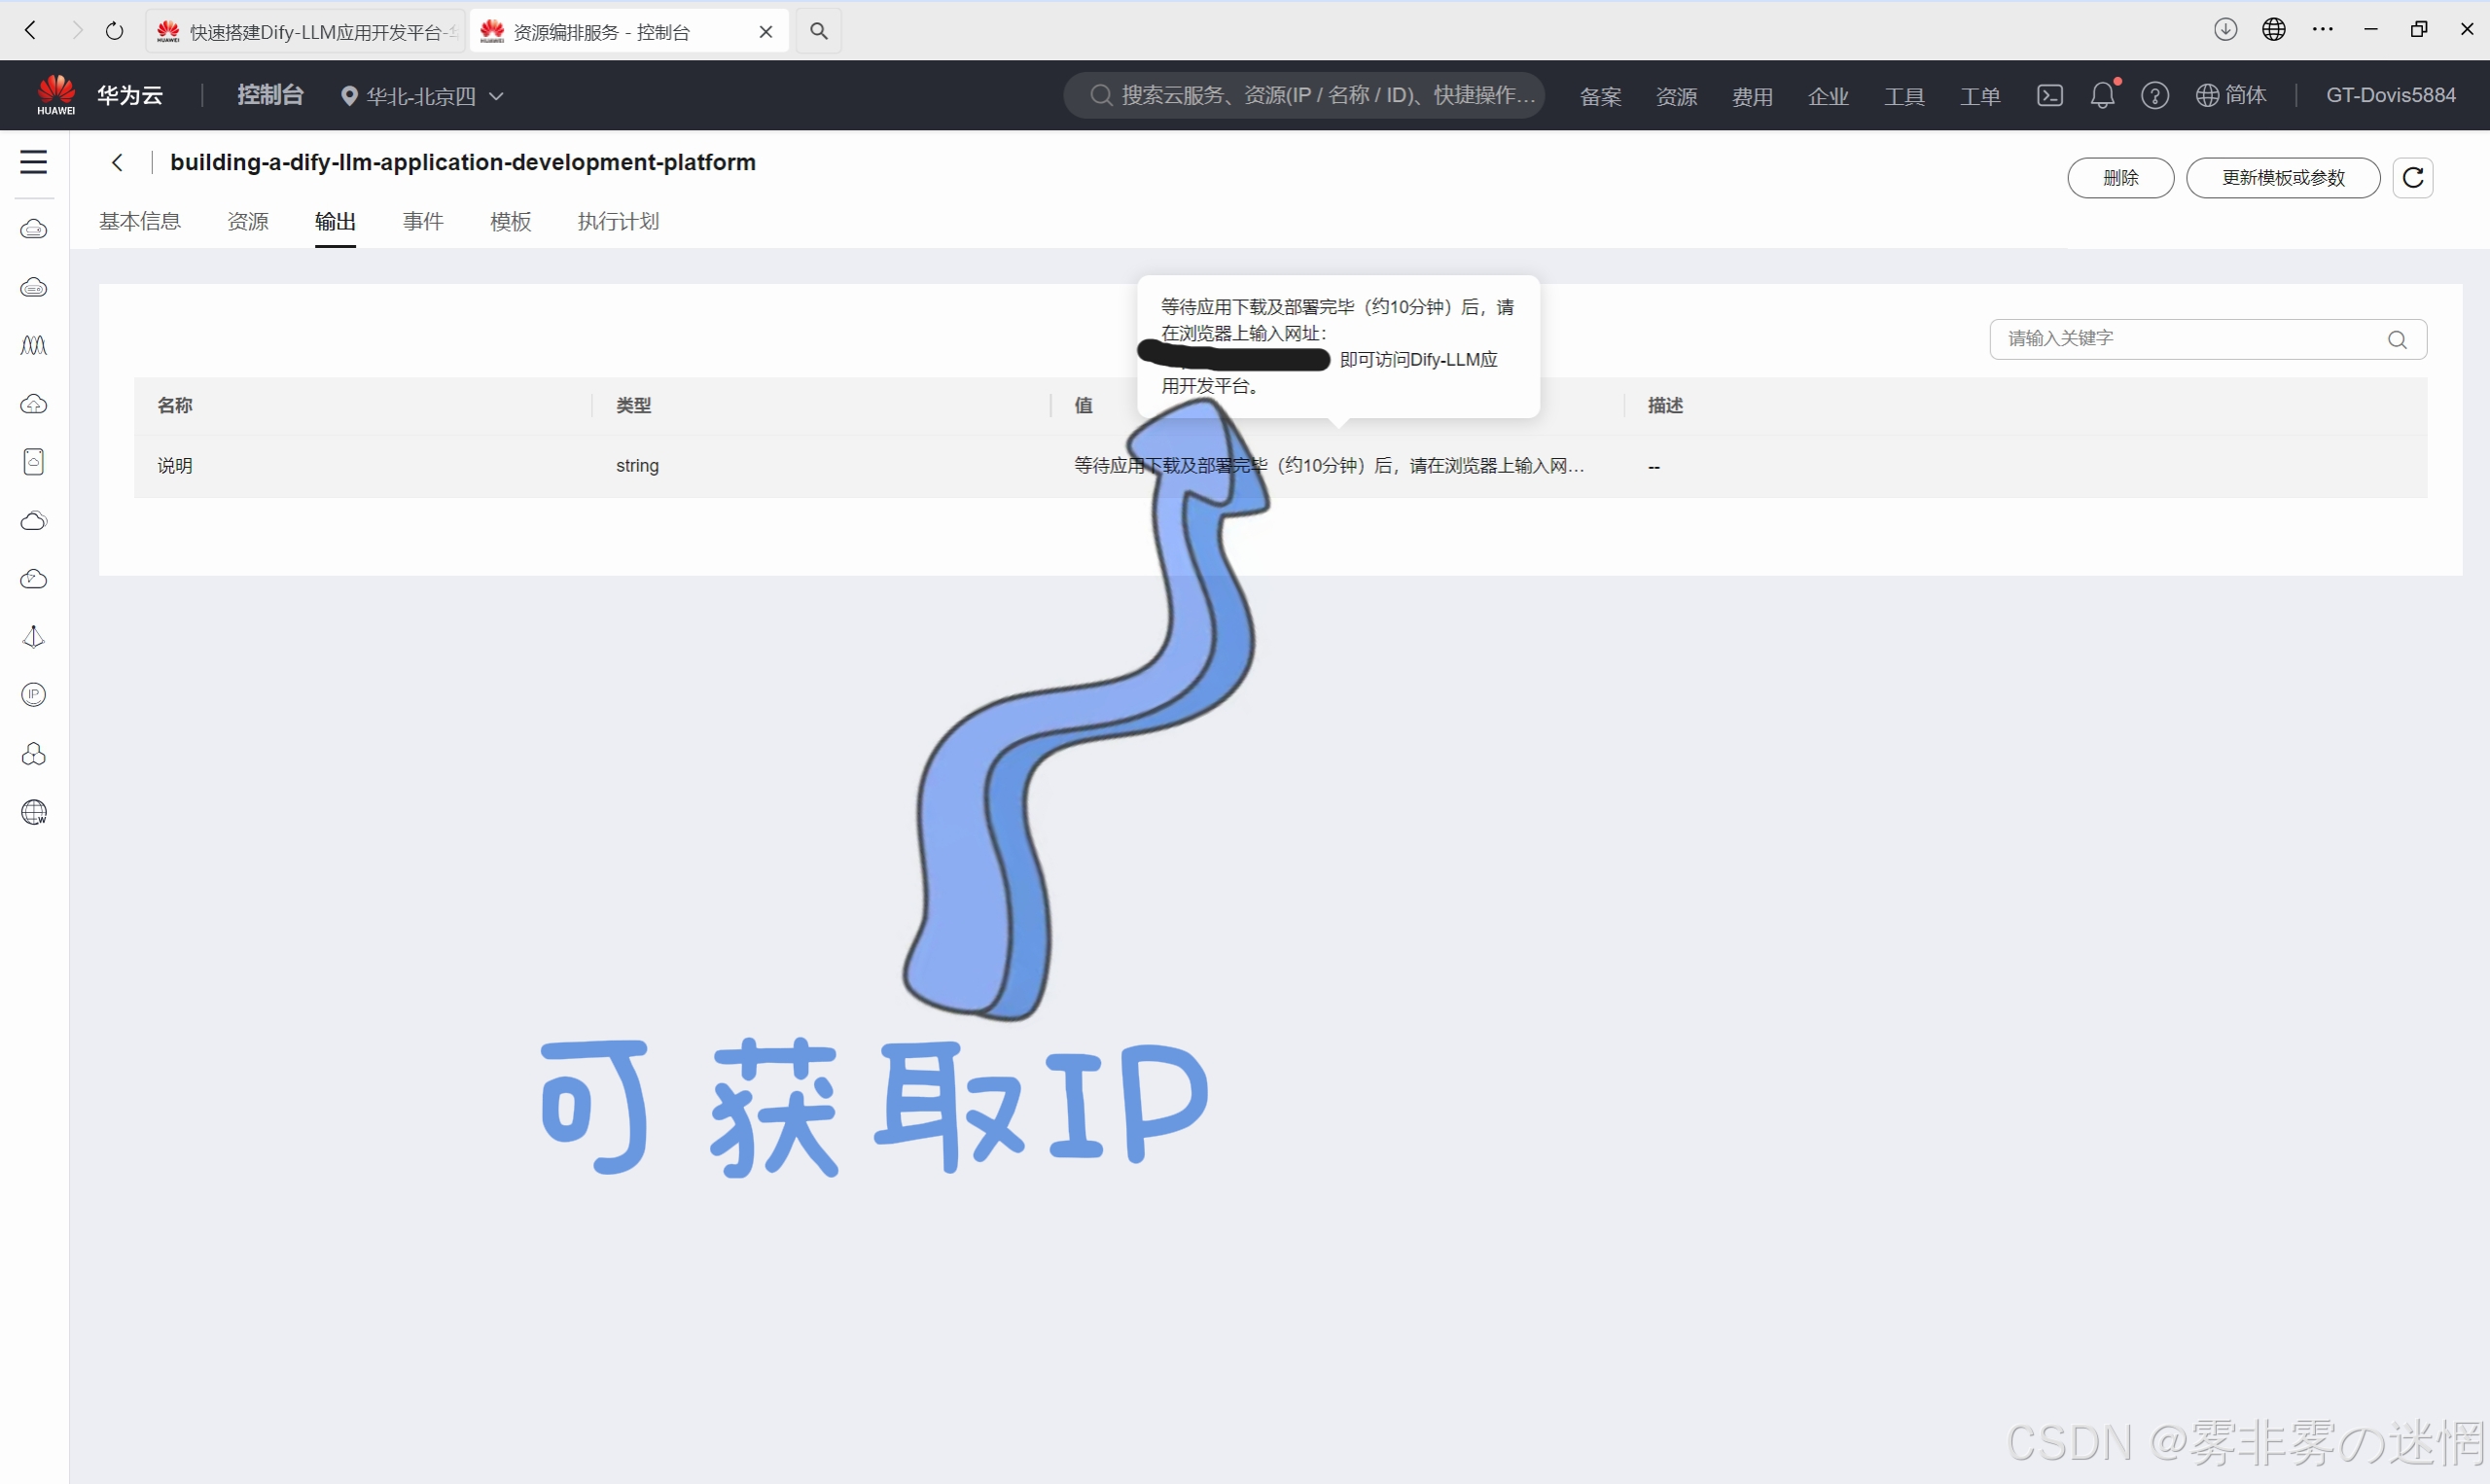2490x1484 pixels.
Task: Click the browser globe translate icon
Action: point(2274,30)
